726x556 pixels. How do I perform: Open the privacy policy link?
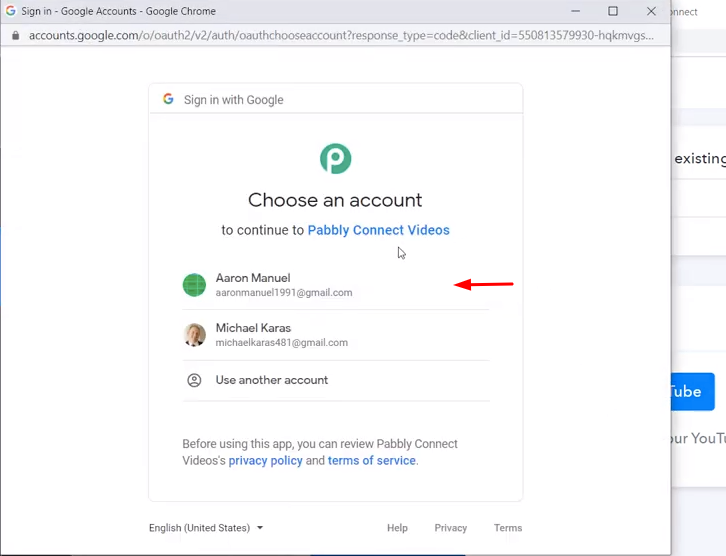point(265,461)
